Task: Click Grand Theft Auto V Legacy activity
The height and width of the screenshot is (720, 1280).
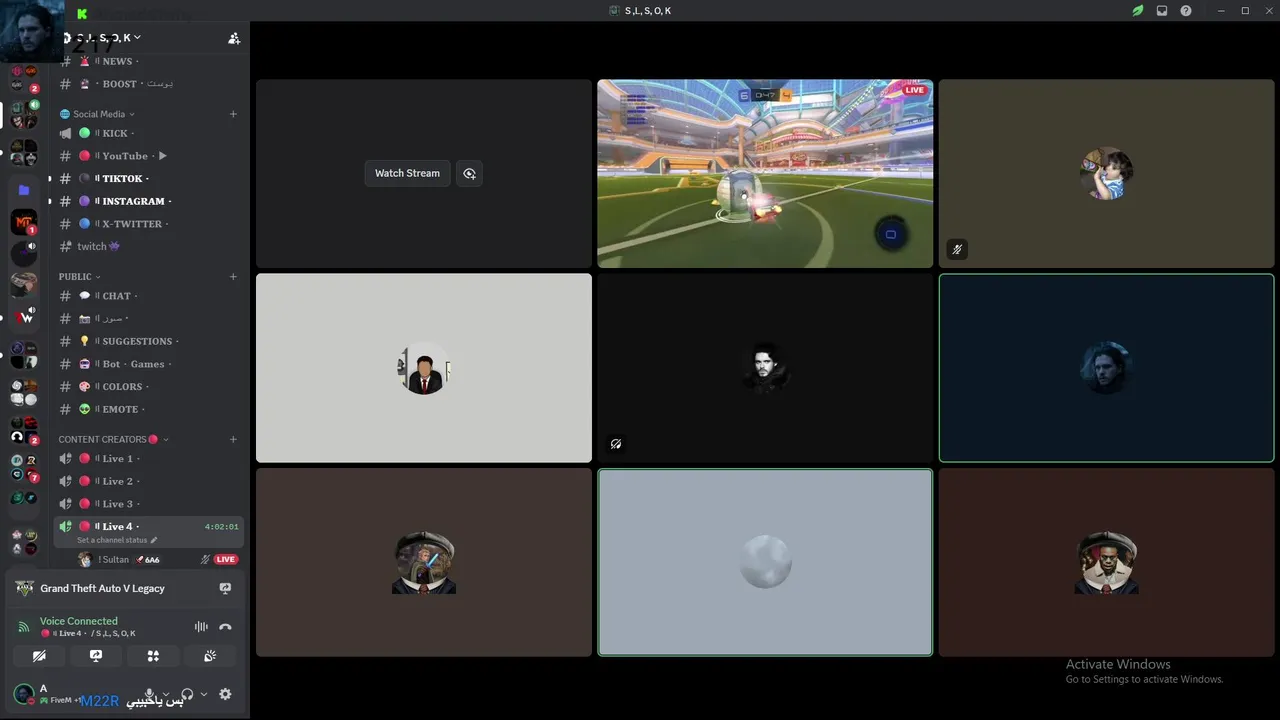Action: [102, 588]
